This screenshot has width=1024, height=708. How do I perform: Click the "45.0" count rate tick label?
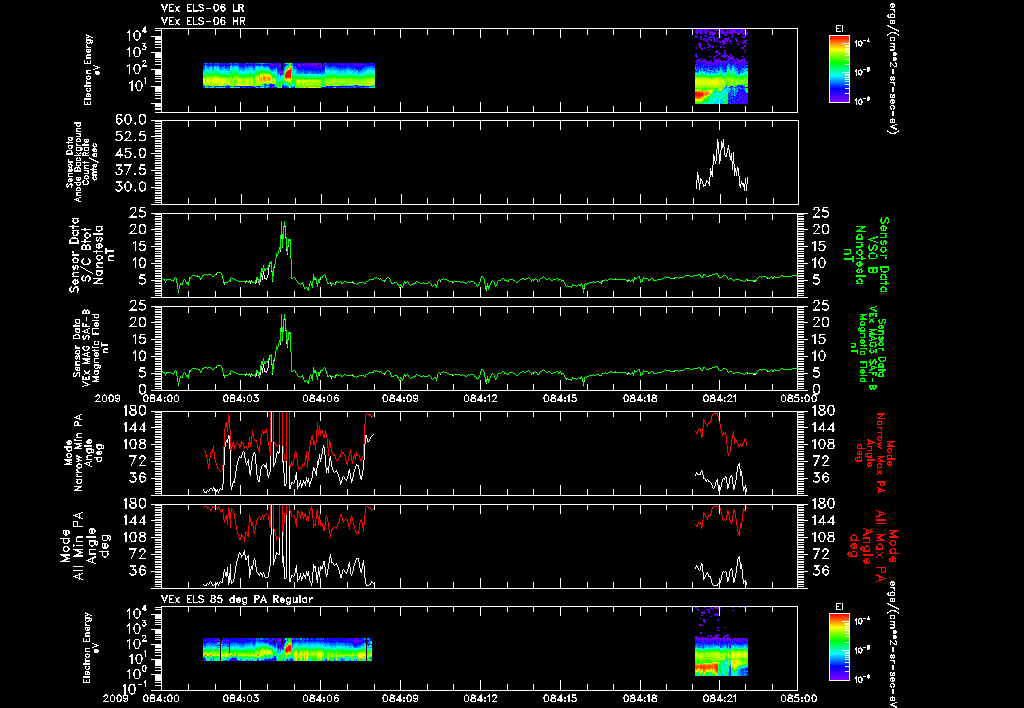(131, 153)
